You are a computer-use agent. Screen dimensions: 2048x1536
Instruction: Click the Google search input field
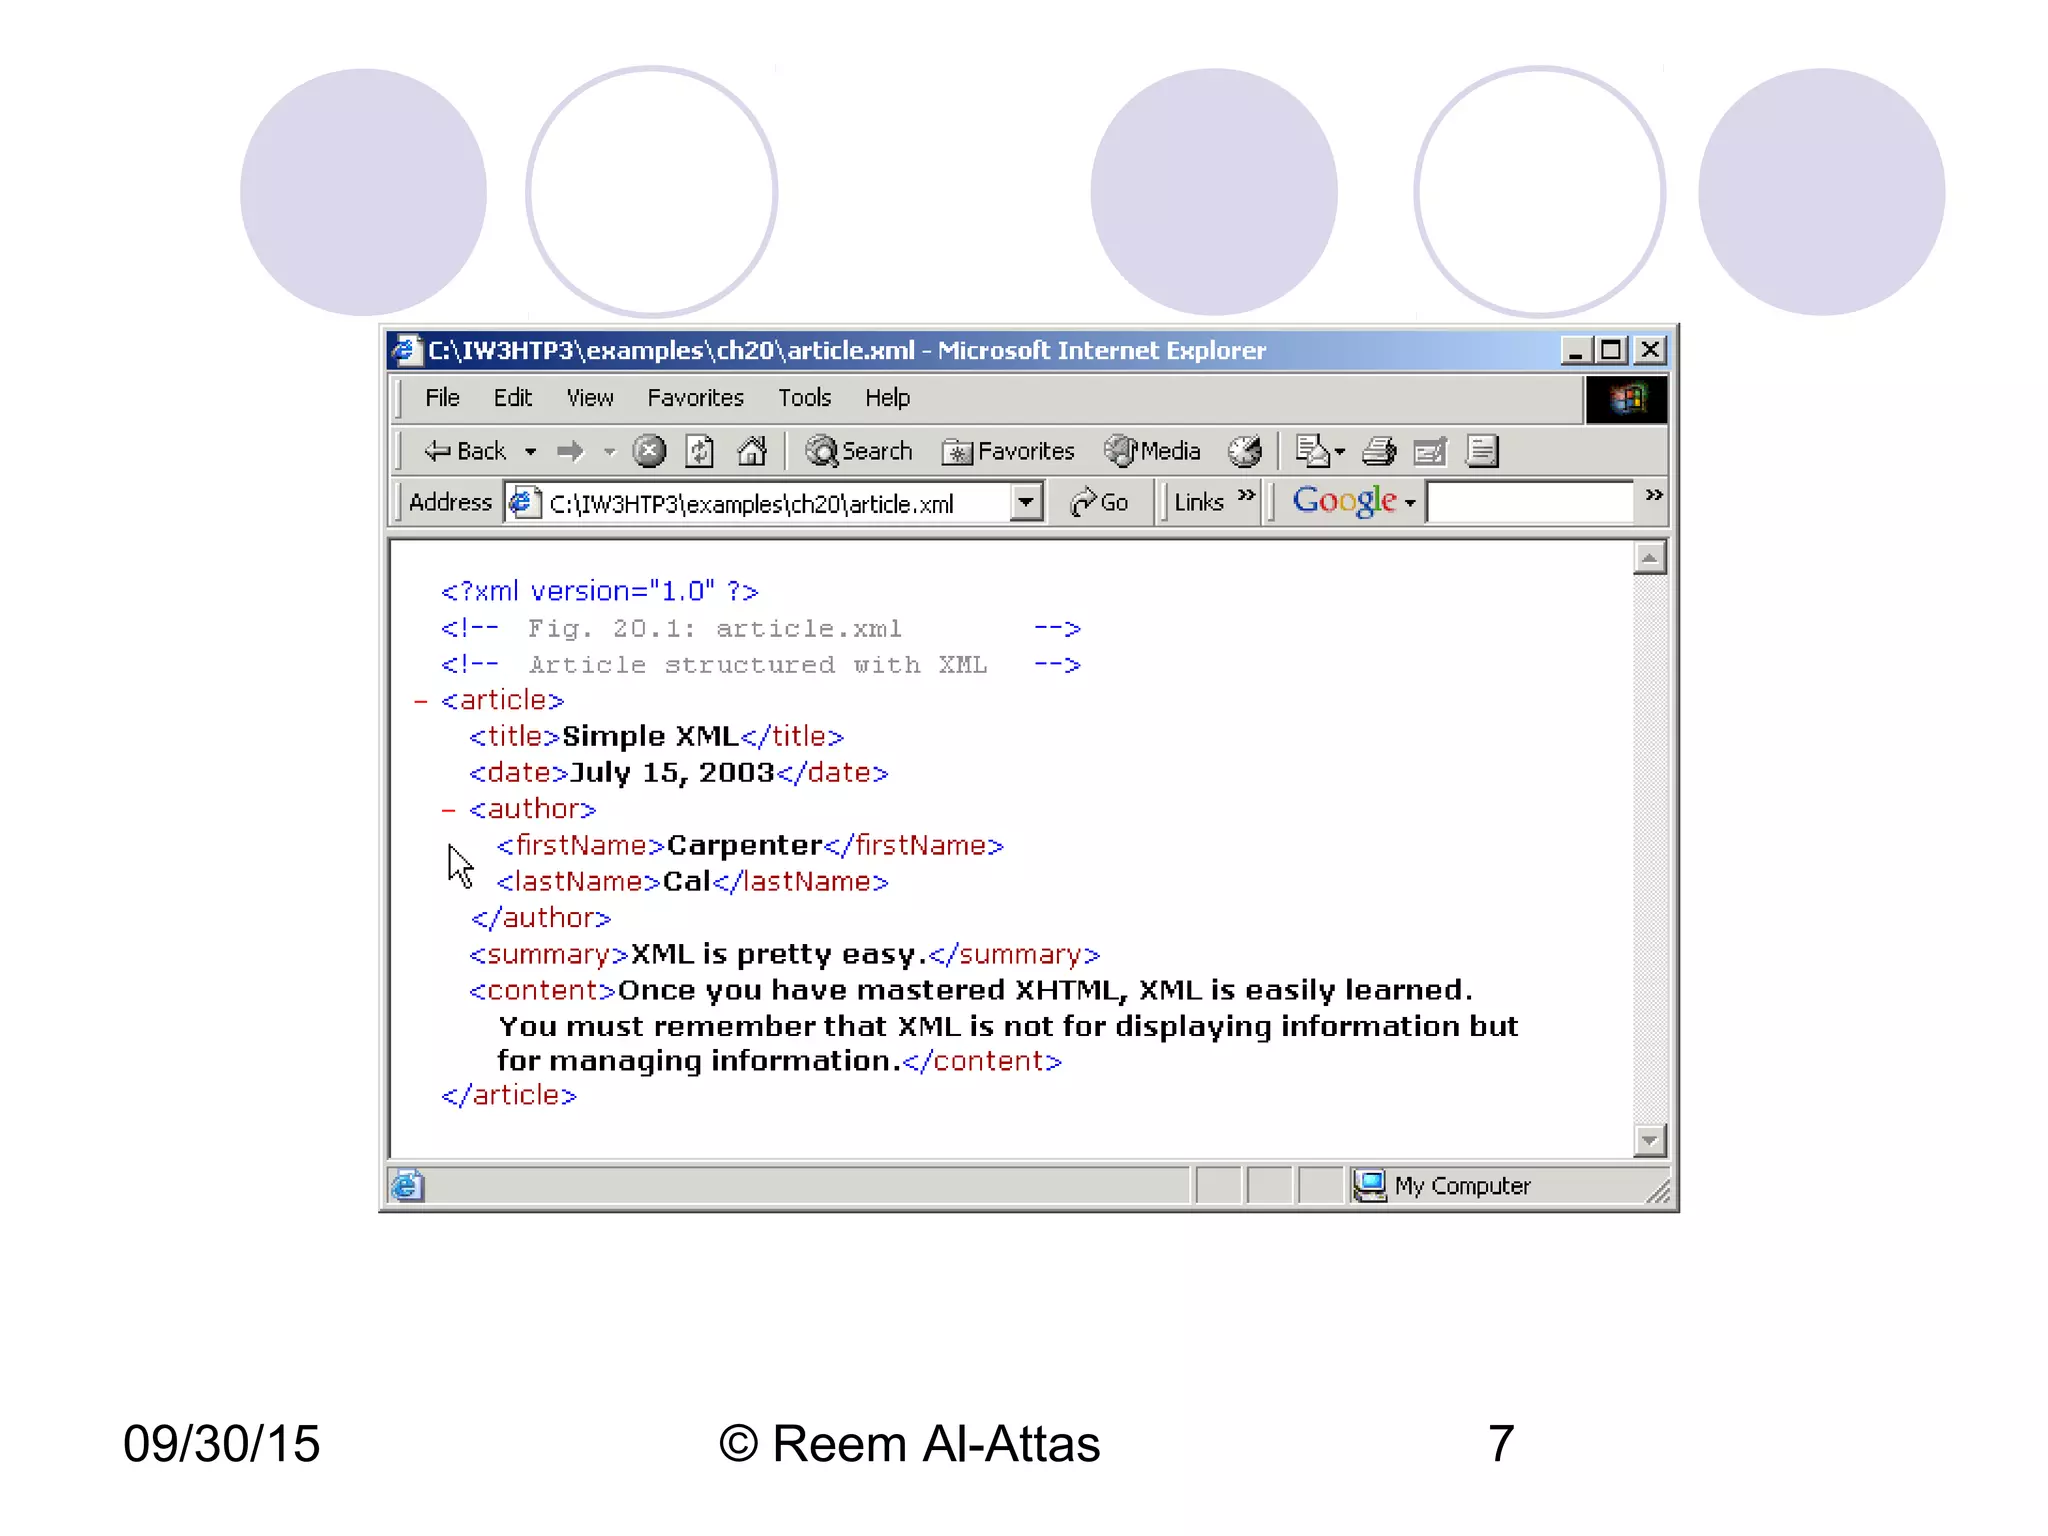tap(1530, 502)
